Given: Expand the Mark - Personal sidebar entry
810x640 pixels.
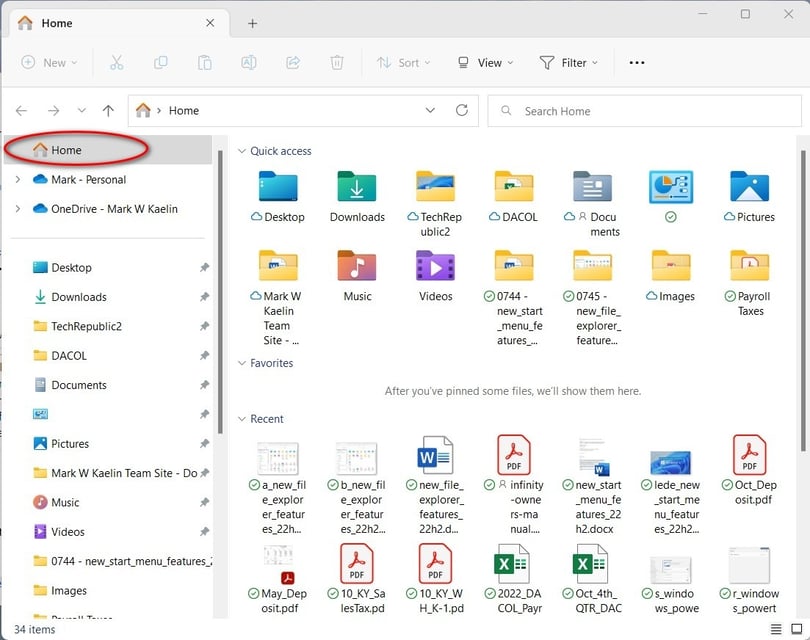Looking at the screenshot, I should [20, 180].
